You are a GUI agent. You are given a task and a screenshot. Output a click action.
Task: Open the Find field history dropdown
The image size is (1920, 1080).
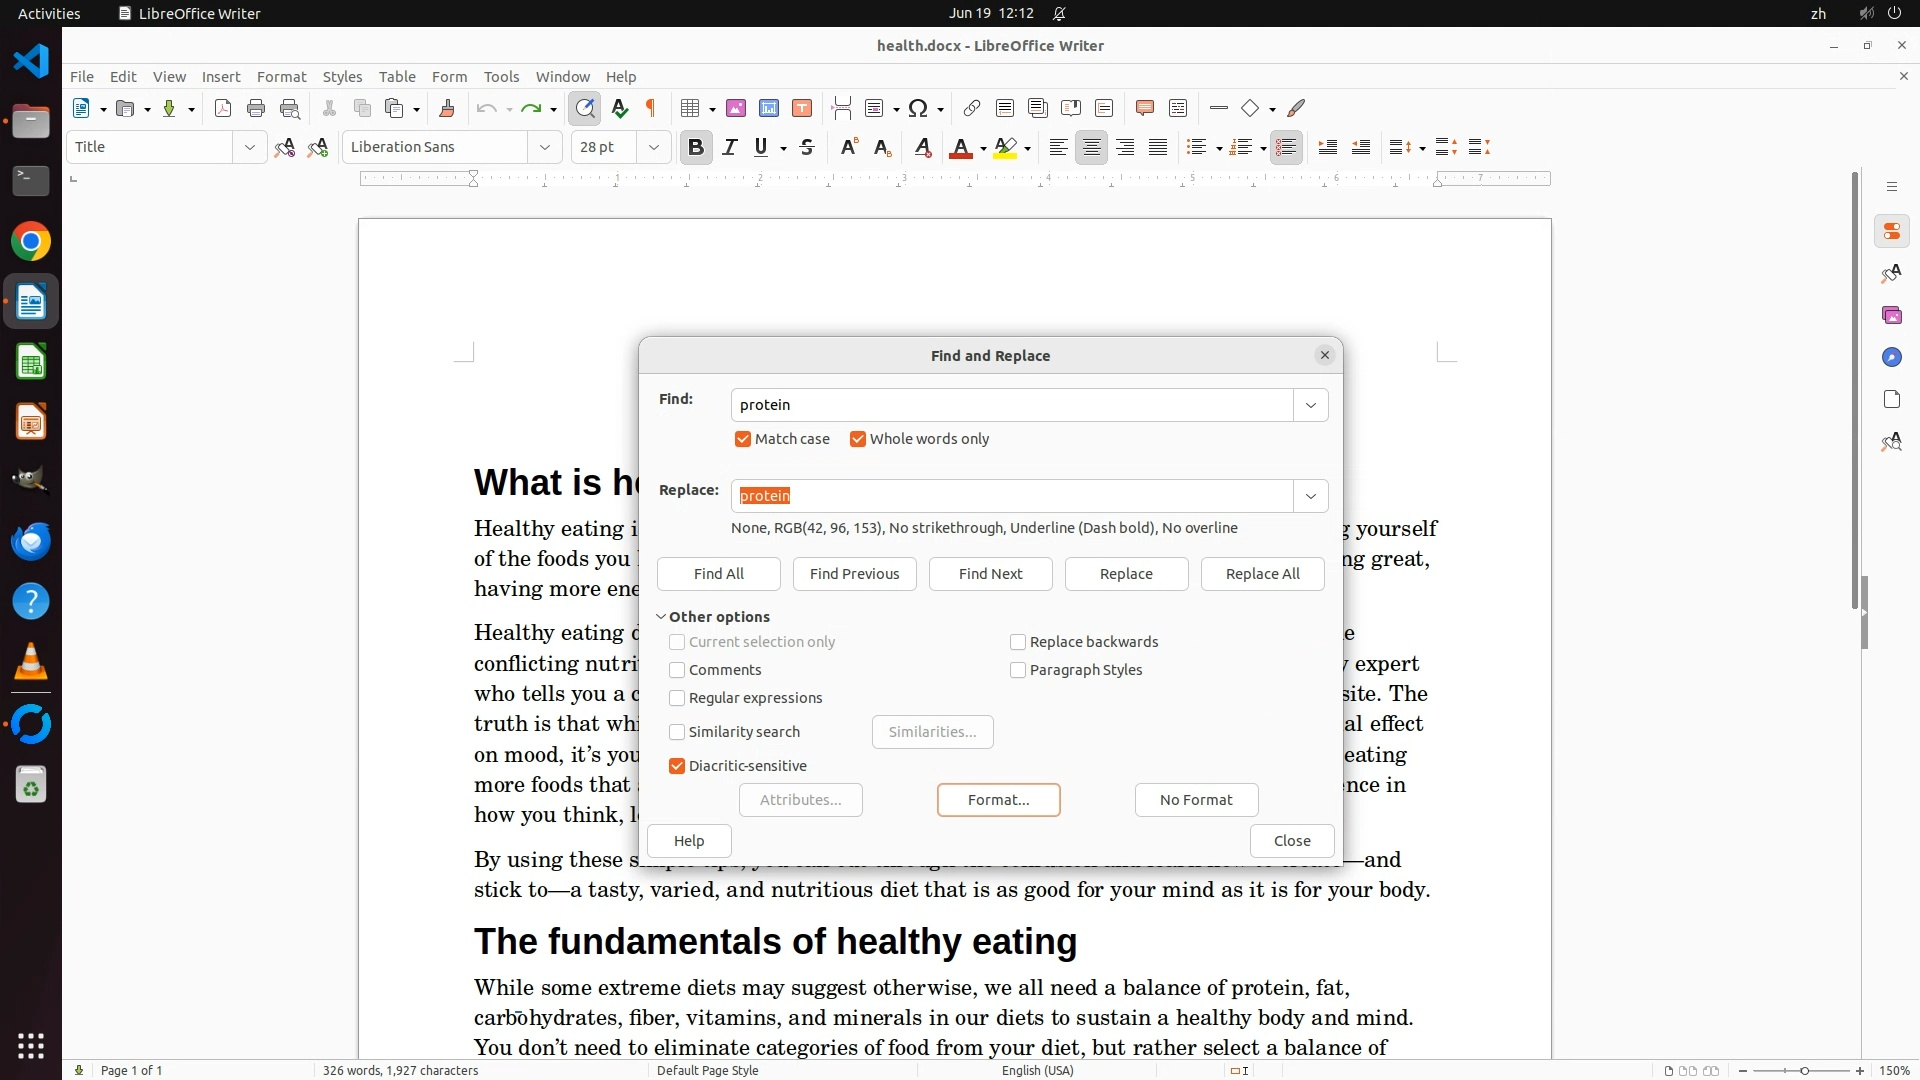(x=1310, y=405)
